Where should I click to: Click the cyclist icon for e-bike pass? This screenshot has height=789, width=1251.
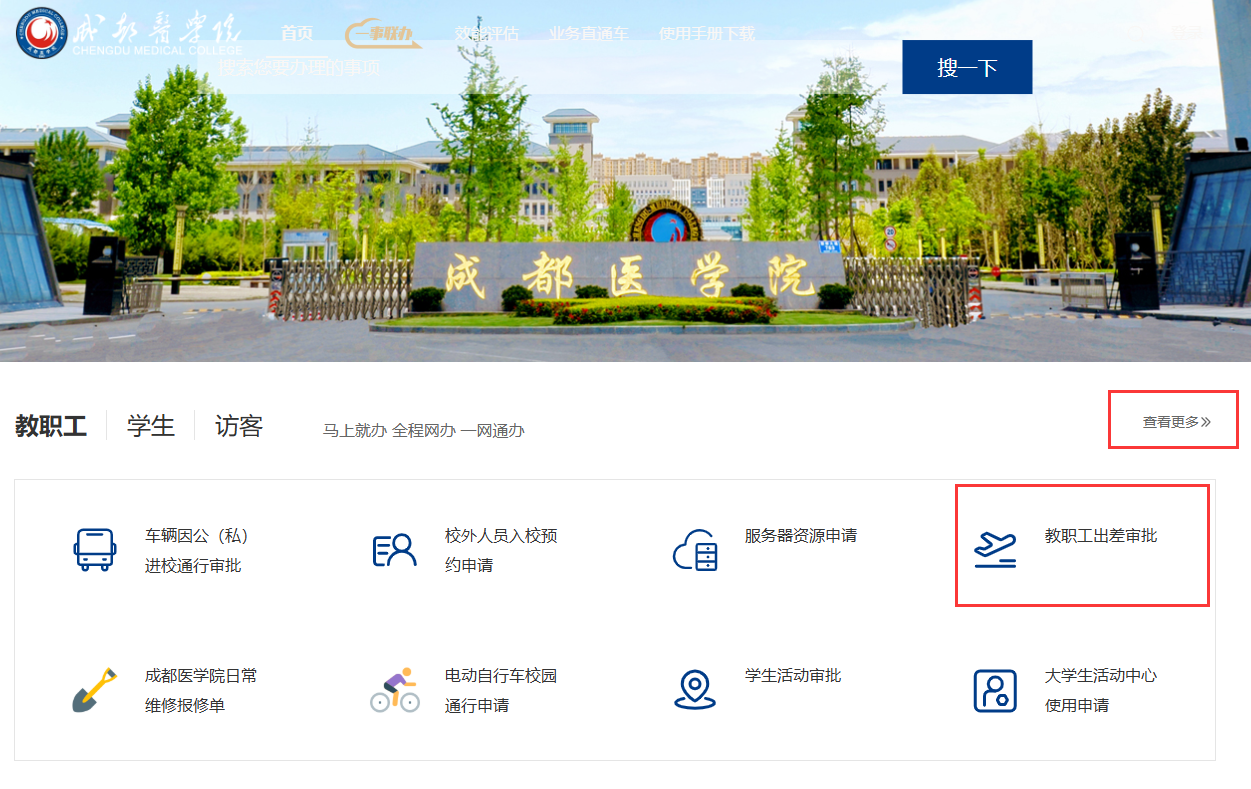point(394,690)
